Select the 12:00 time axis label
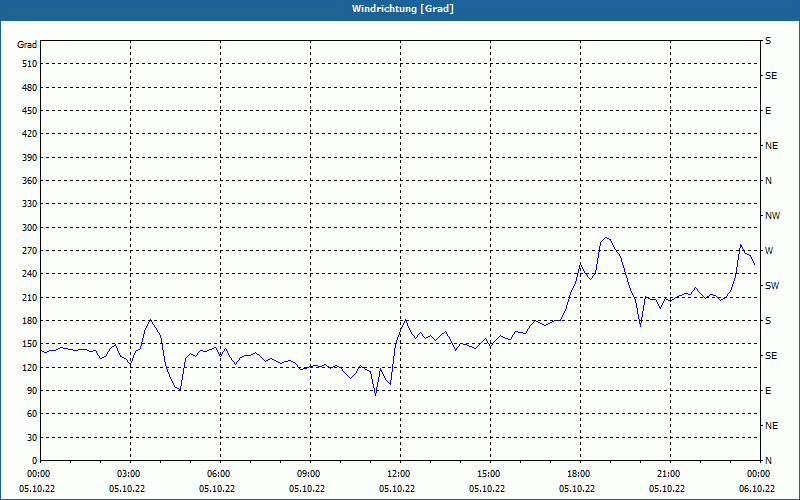Image resolution: width=800 pixels, height=500 pixels. coord(401,474)
